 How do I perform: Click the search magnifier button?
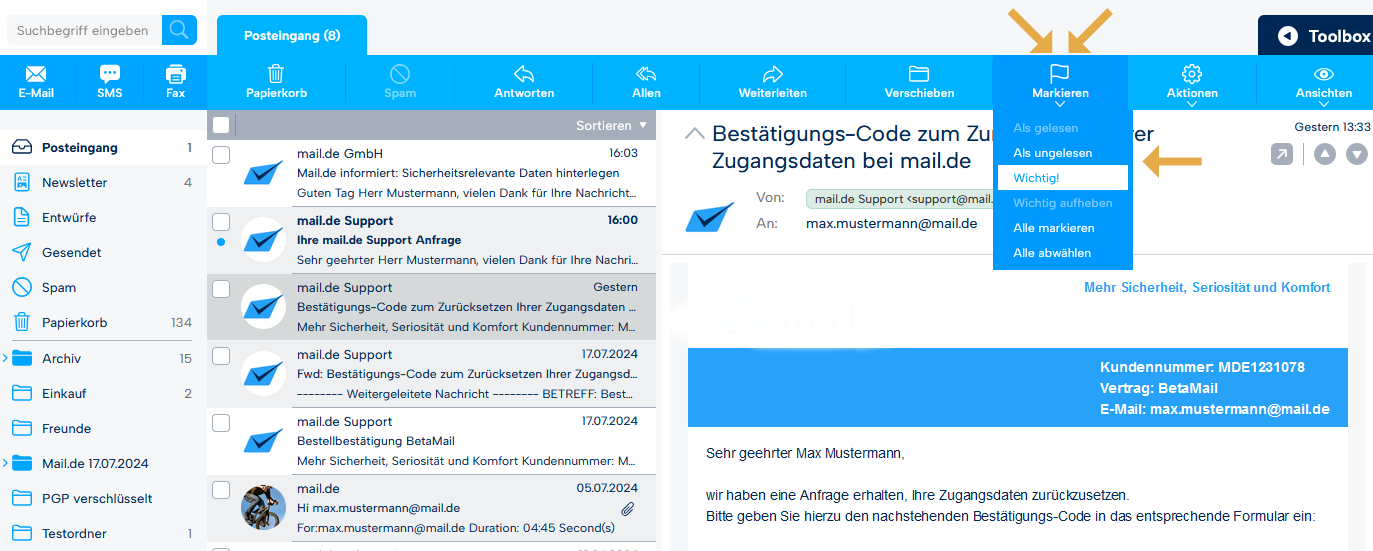point(179,30)
